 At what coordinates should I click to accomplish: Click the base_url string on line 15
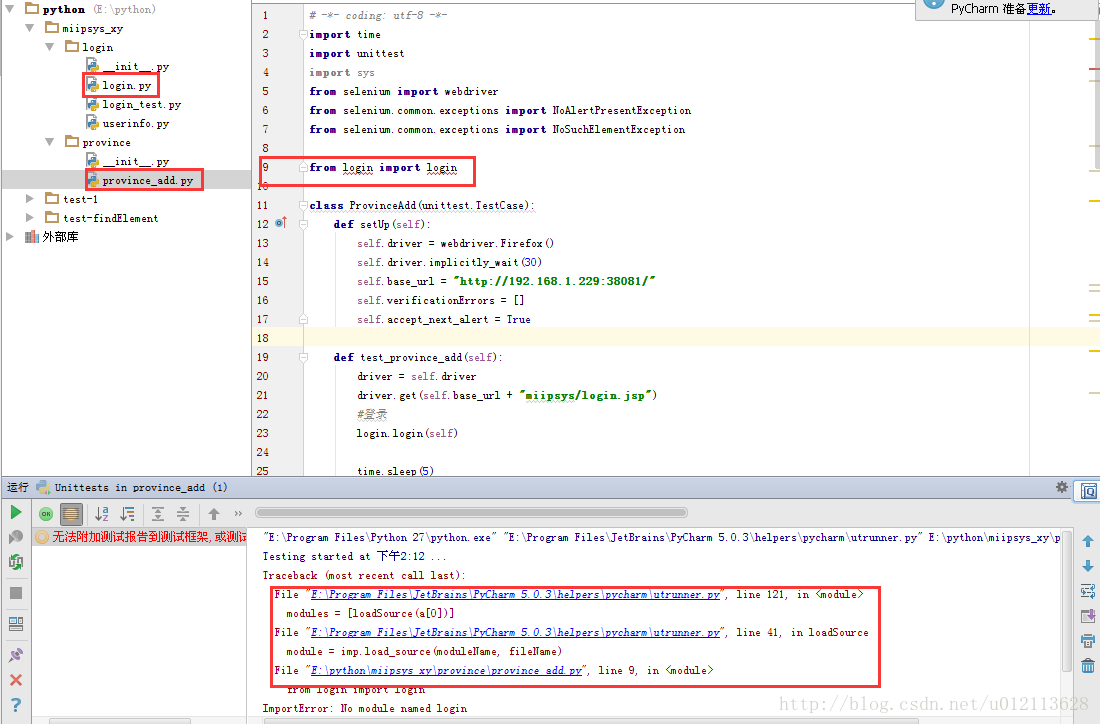pos(554,281)
